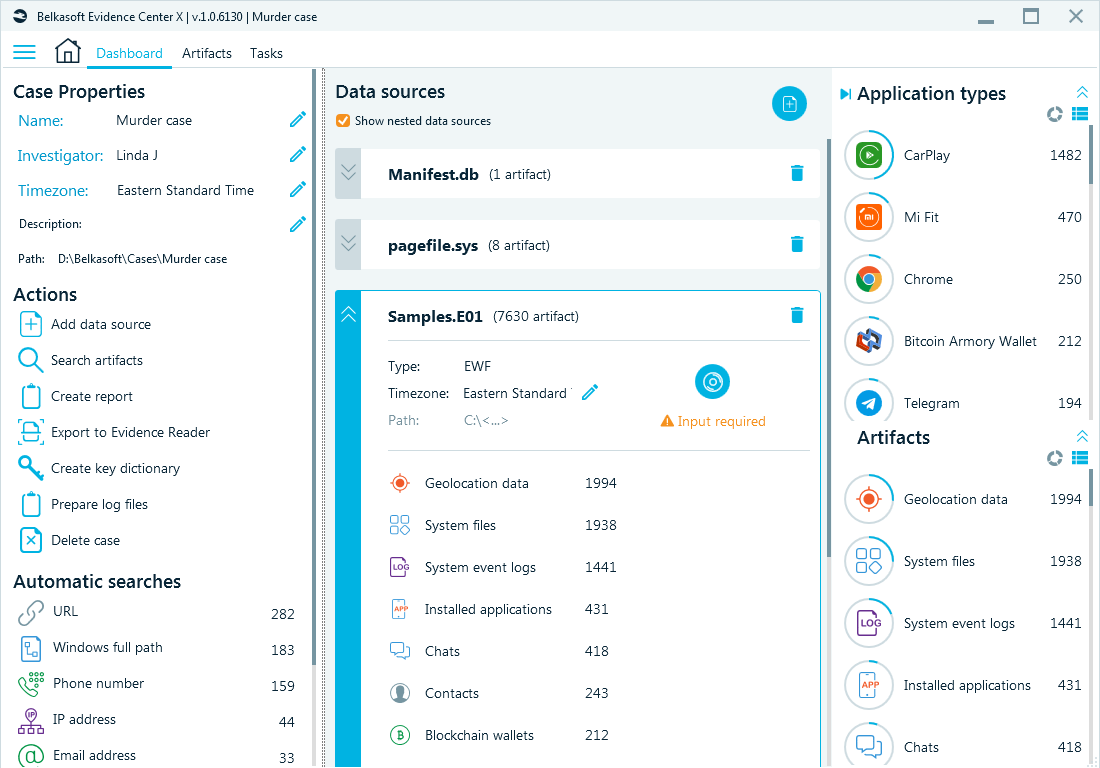Open Search artifacts action
The image size is (1100, 768).
81,361
